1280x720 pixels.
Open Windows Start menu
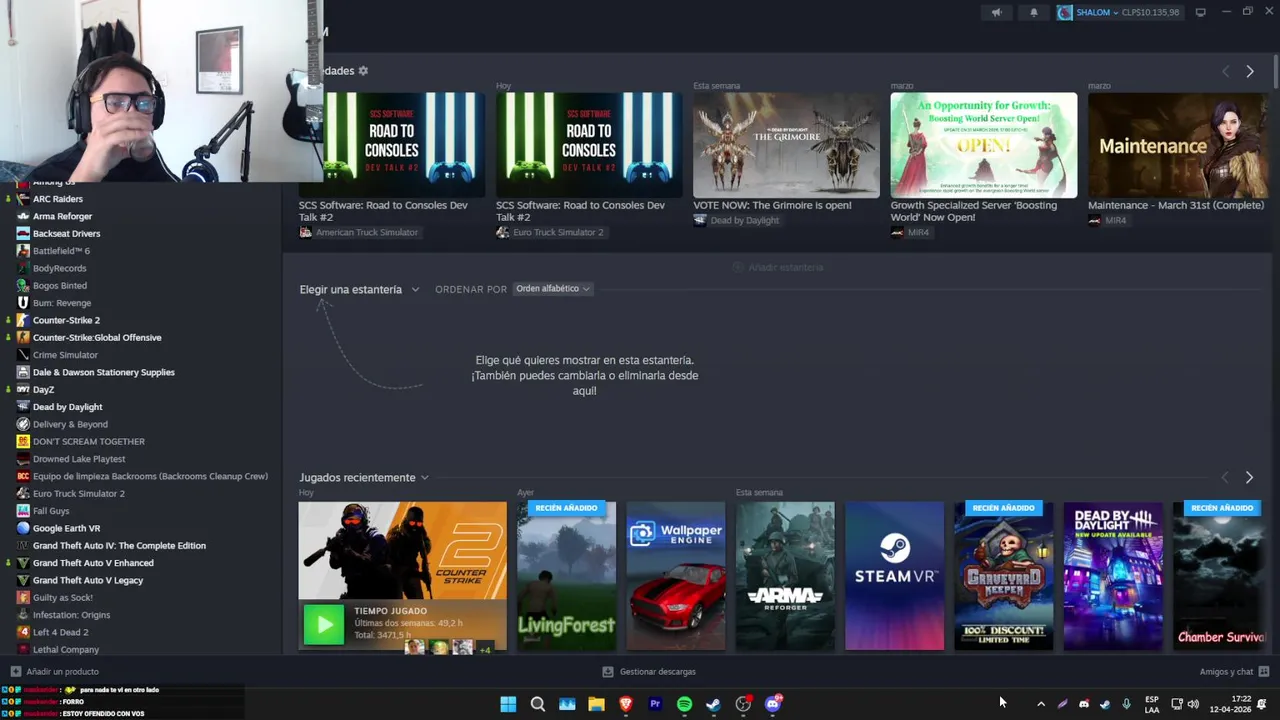coord(508,704)
